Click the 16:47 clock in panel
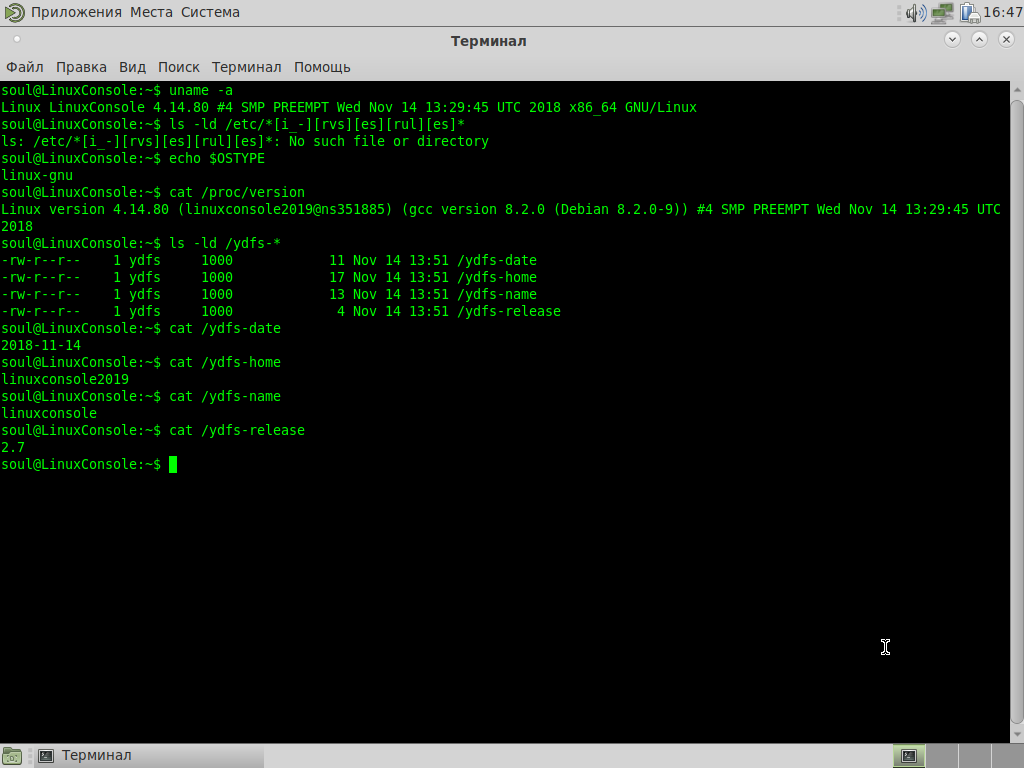 pos(1002,12)
